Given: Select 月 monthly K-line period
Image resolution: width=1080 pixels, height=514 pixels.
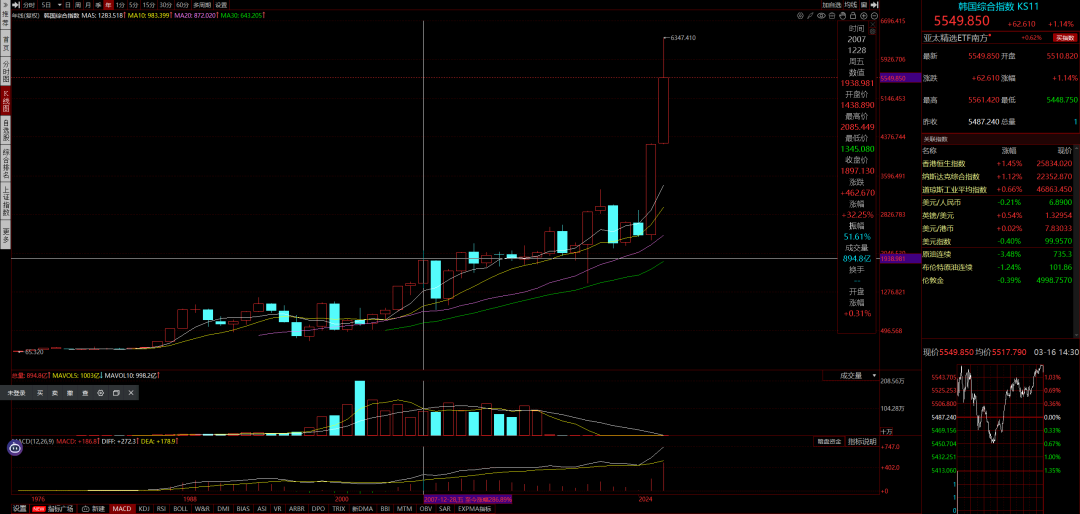Looking at the screenshot, I should coord(87,5).
